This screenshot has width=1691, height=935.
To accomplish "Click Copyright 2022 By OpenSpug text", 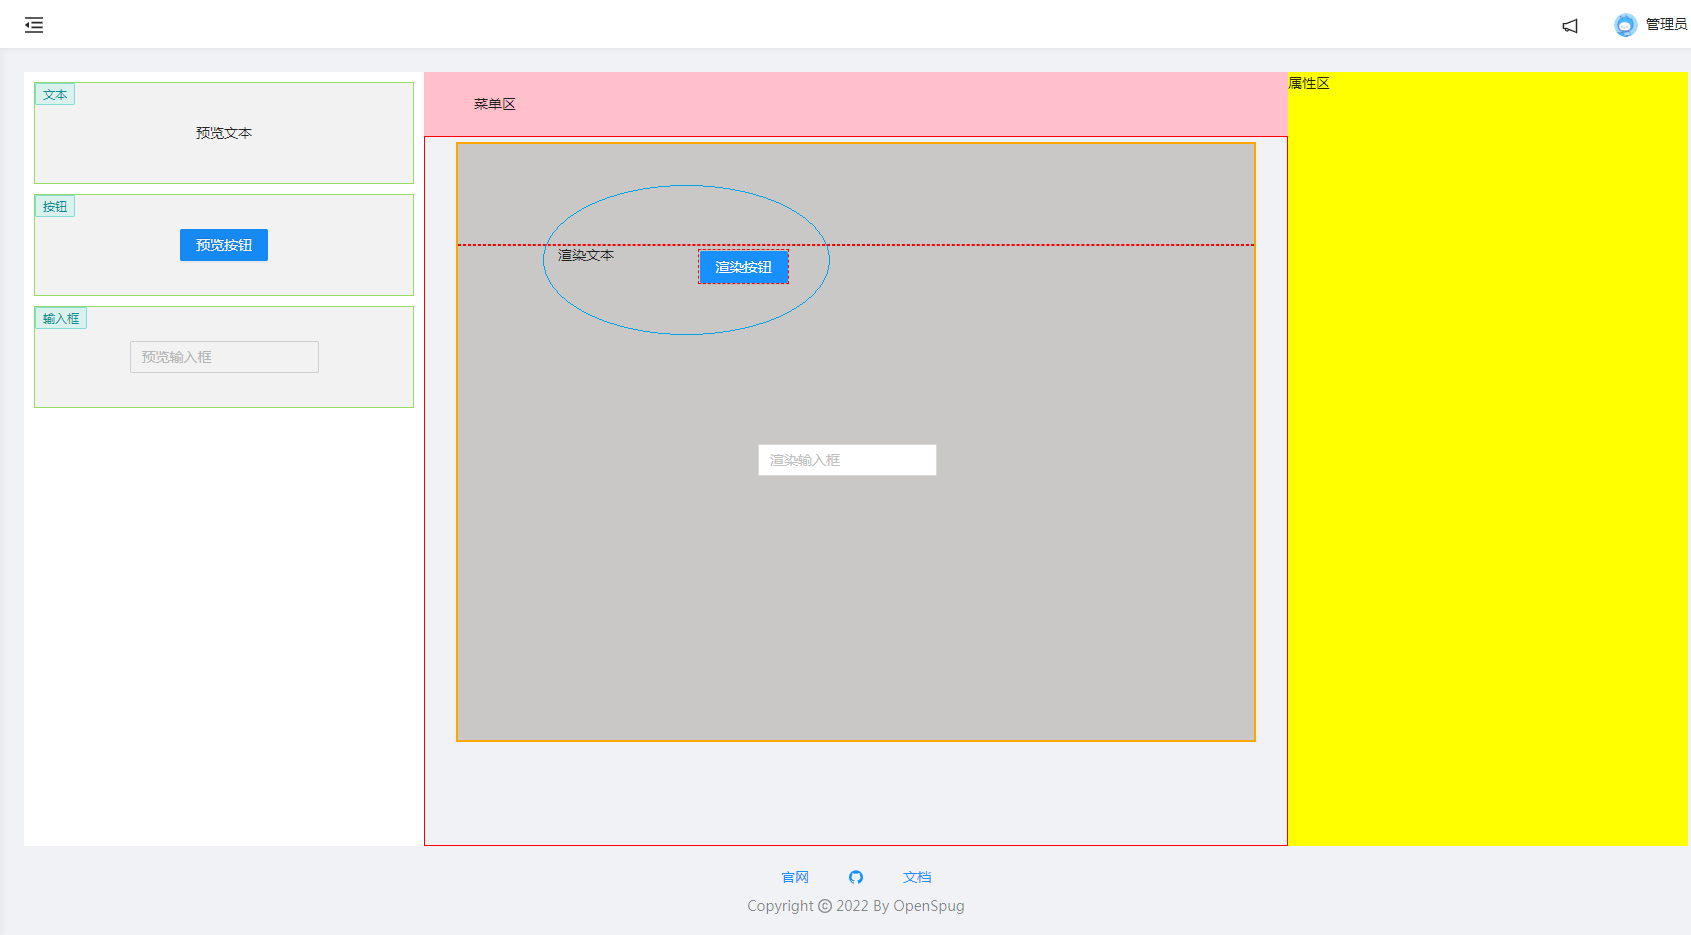I will 856,906.
